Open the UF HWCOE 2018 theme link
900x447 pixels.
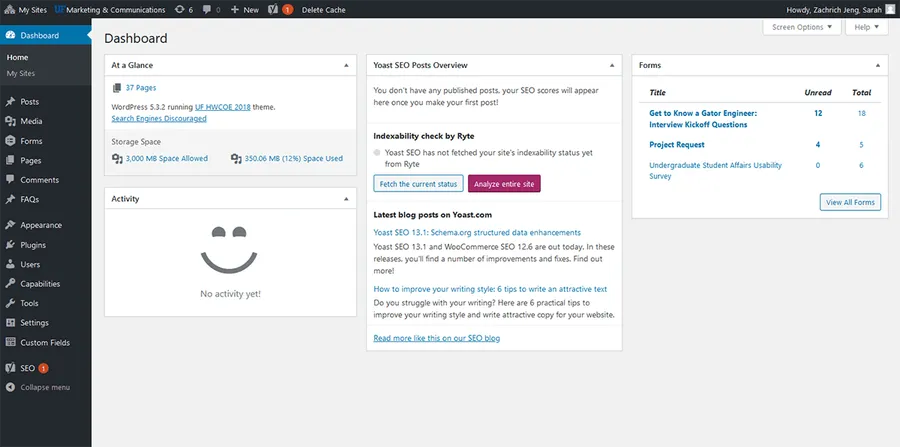coord(223,107)
